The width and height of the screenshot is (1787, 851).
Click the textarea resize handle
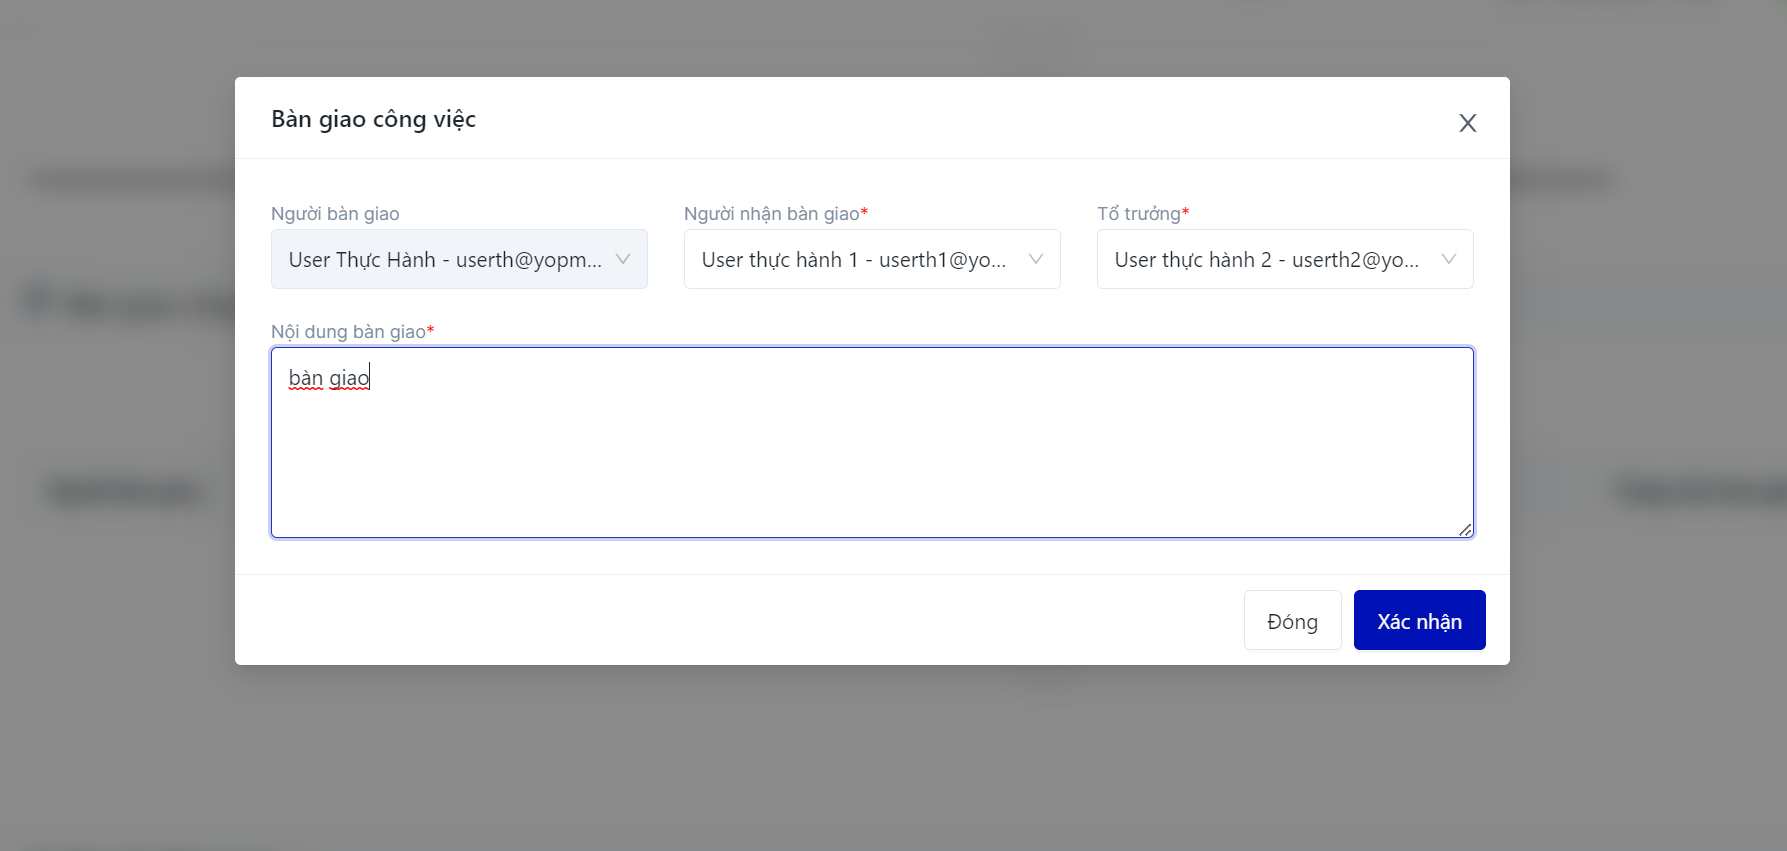pos(1465,530)
